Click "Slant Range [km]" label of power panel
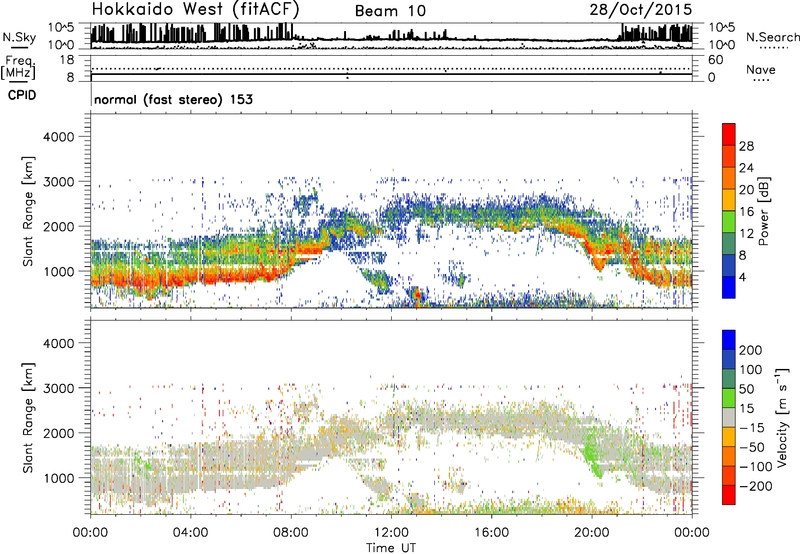The width and height of the screenshot is (800, 554). (x=28, y=211)
